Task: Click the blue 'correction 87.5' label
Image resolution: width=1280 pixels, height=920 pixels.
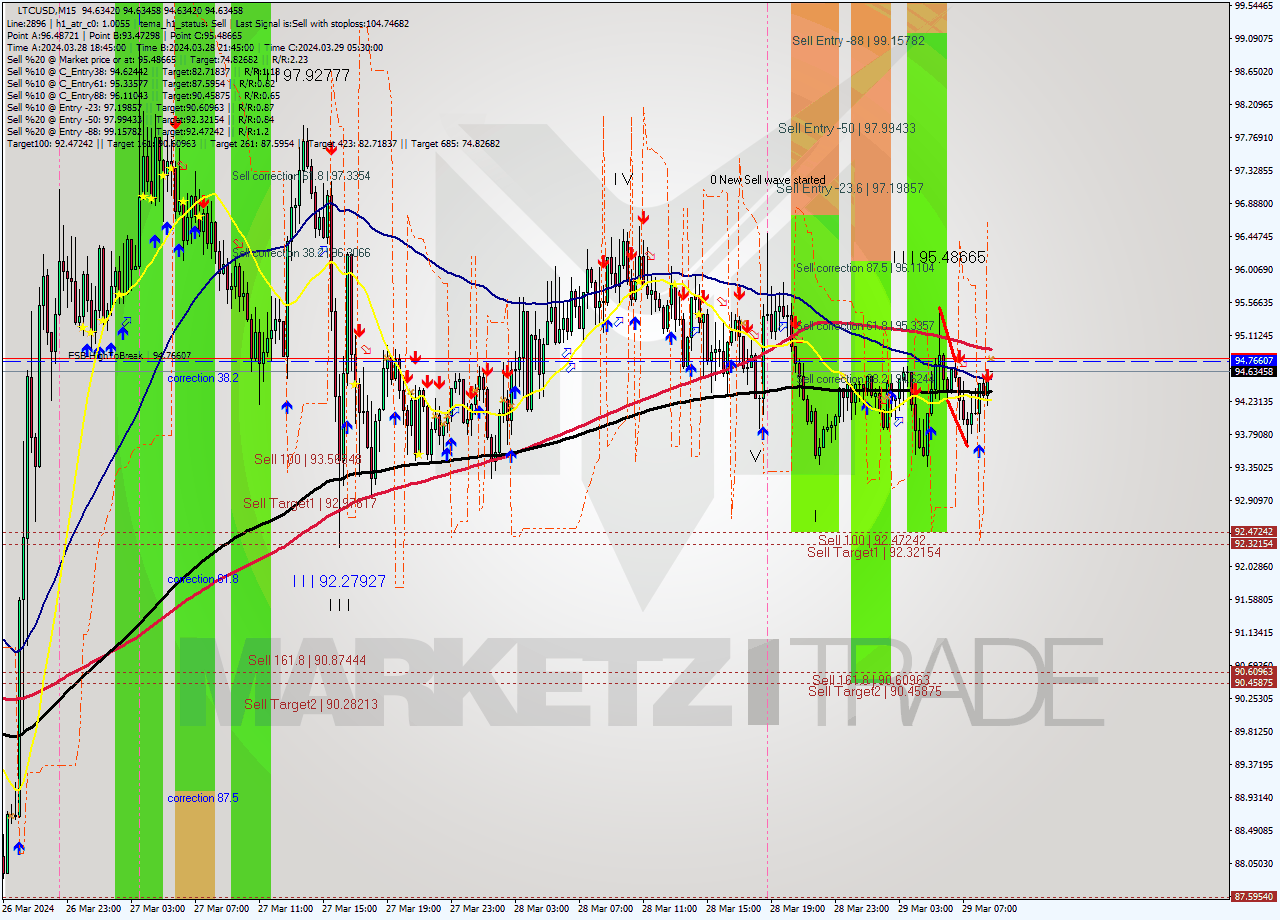Action: pos(203,798)
